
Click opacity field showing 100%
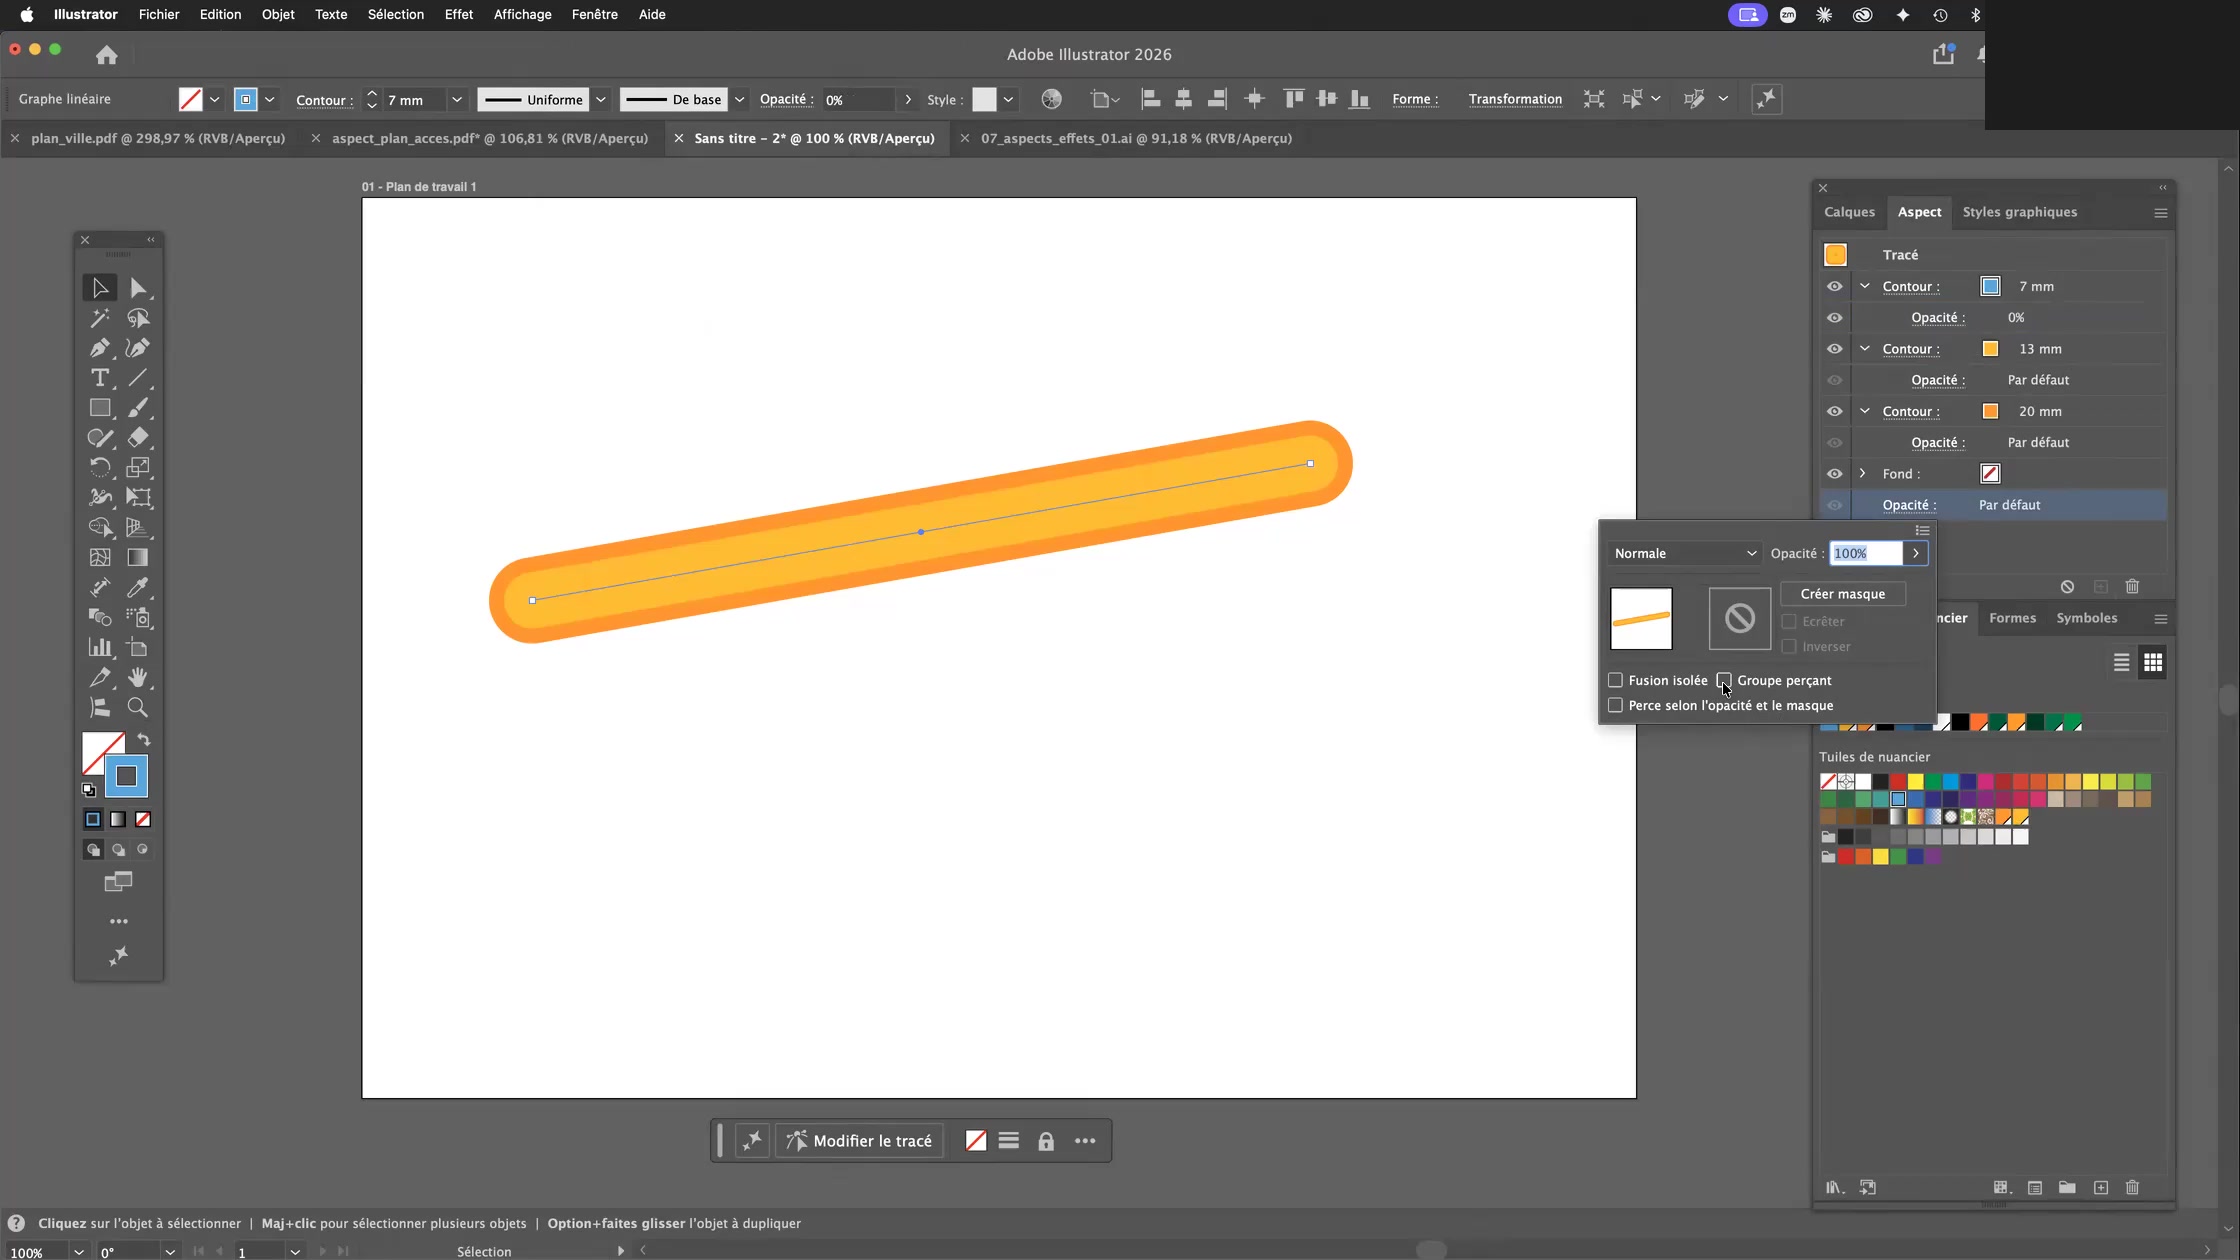coord(1866,553)
